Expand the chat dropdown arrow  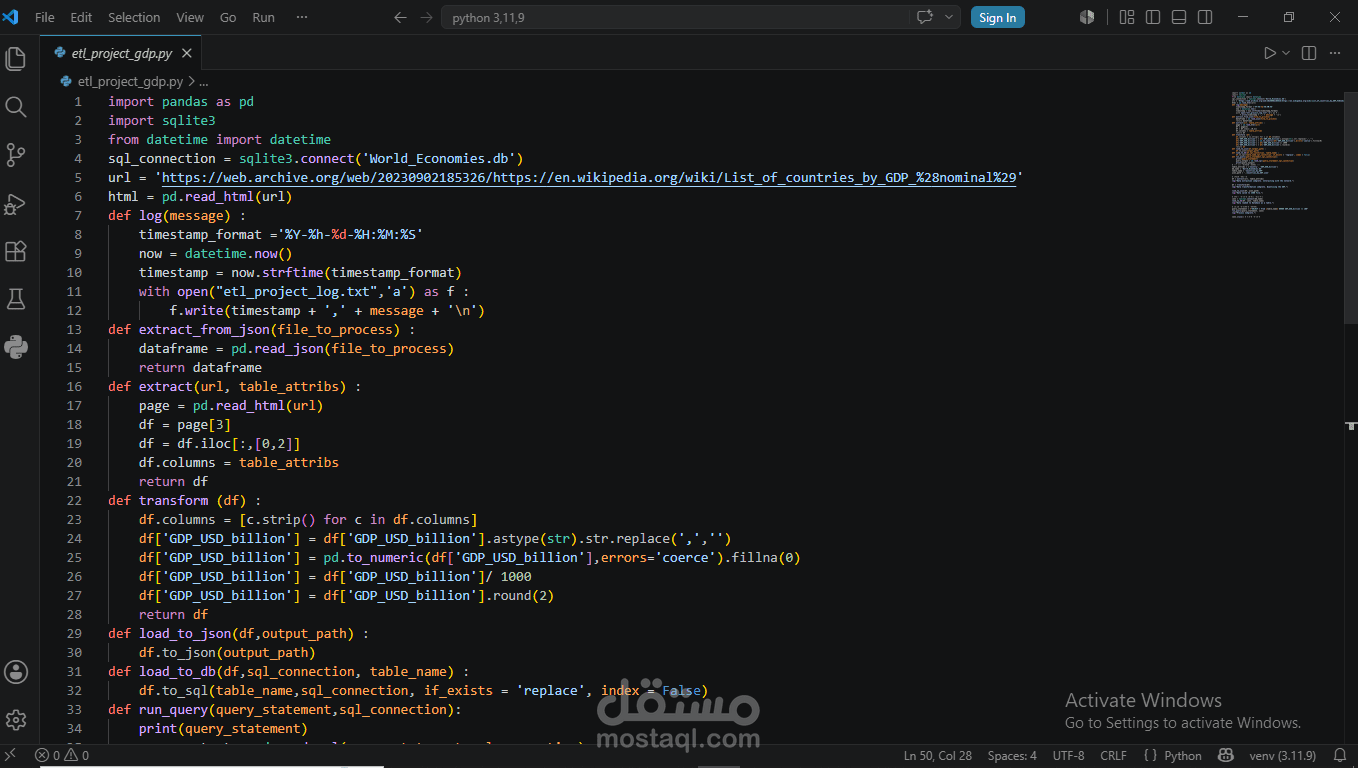(x=948, y=17)
